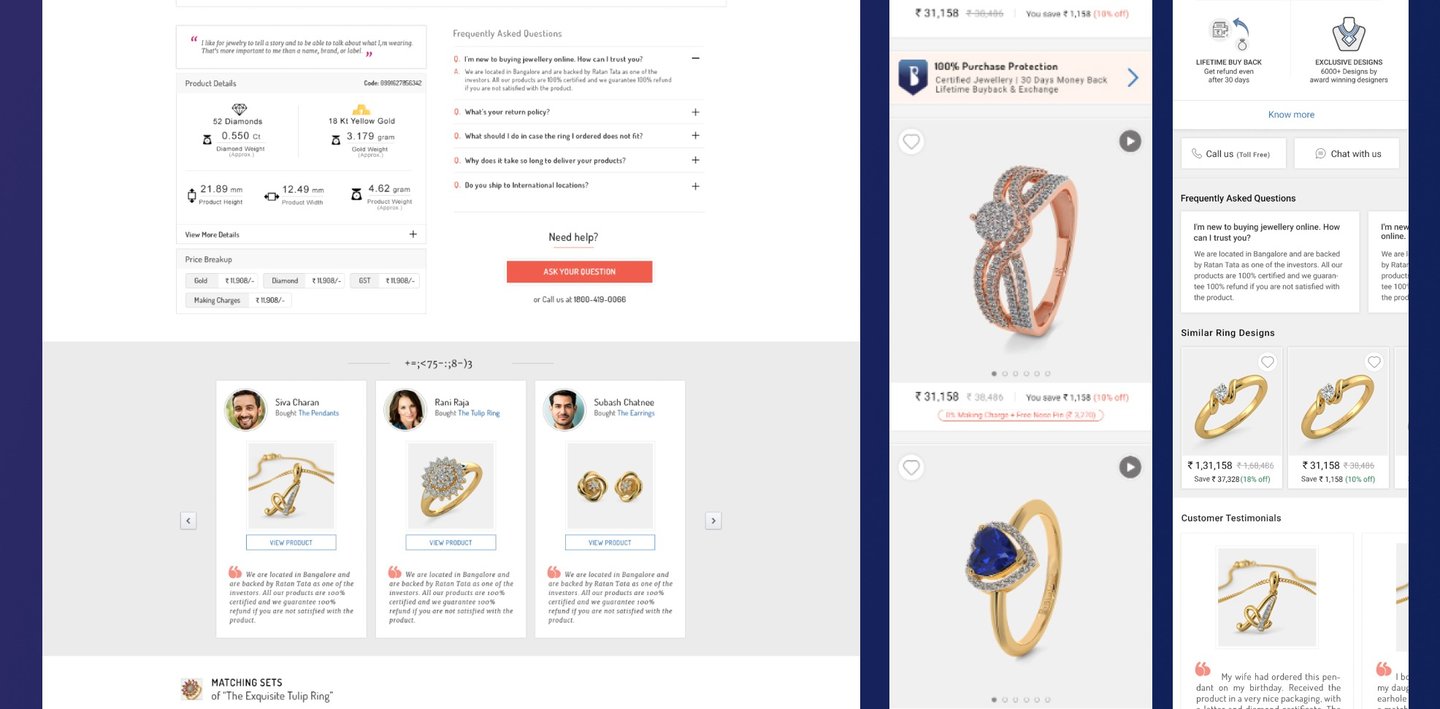The height and width of the screenshot is (709, 1440).
Task: Expand View More Details section
Action: click(413, 234)
